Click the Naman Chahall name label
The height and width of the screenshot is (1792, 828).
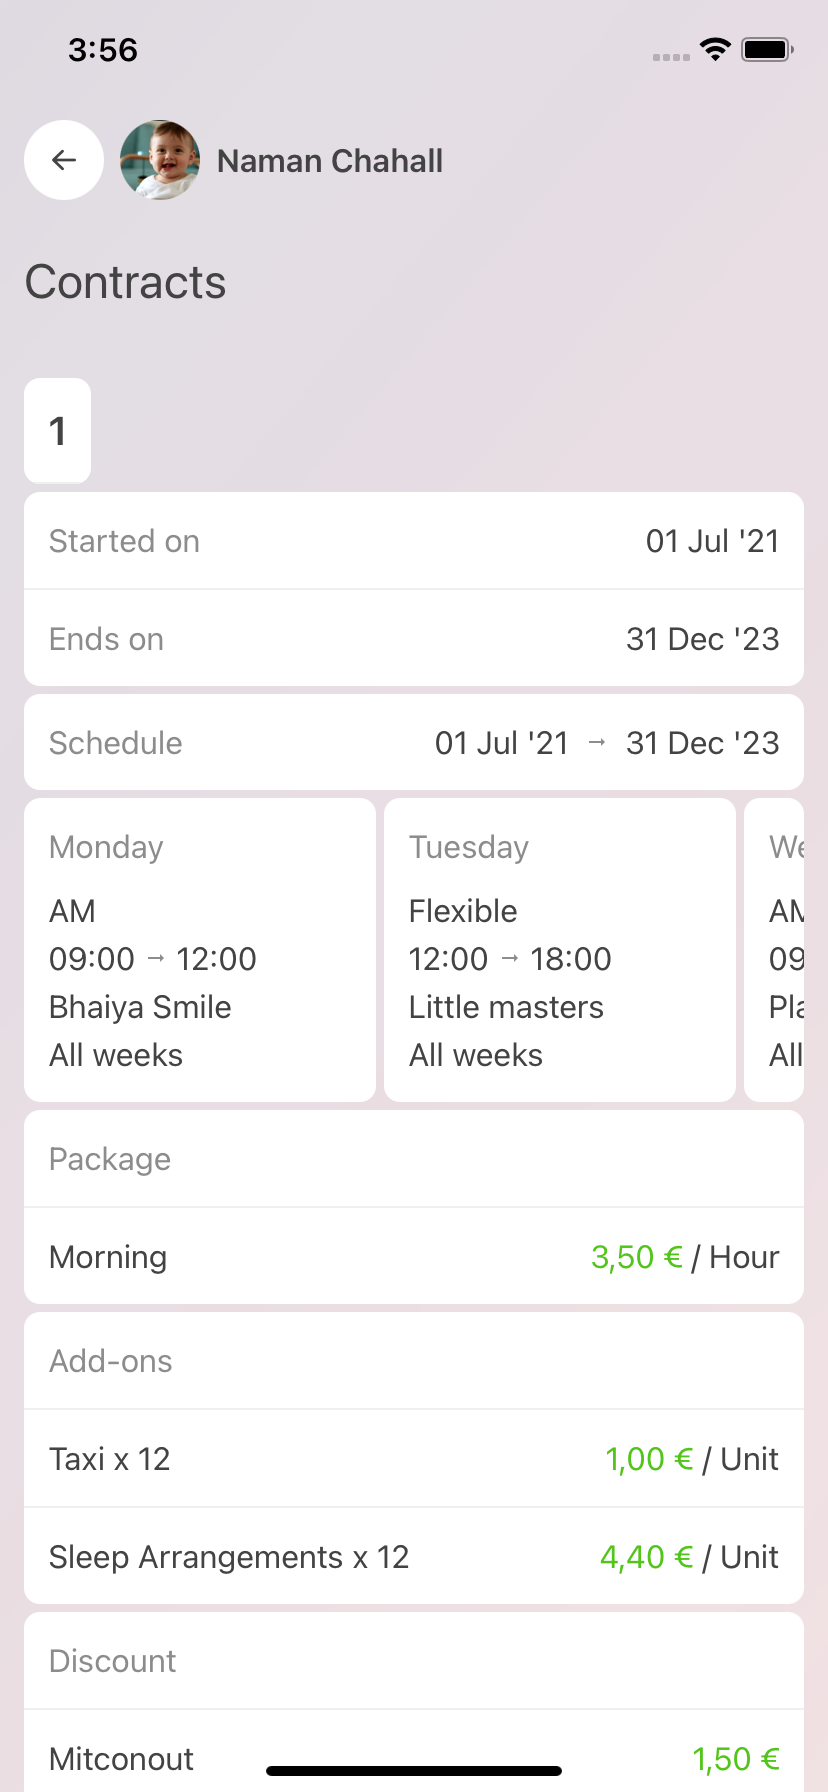tap(330, 161)
